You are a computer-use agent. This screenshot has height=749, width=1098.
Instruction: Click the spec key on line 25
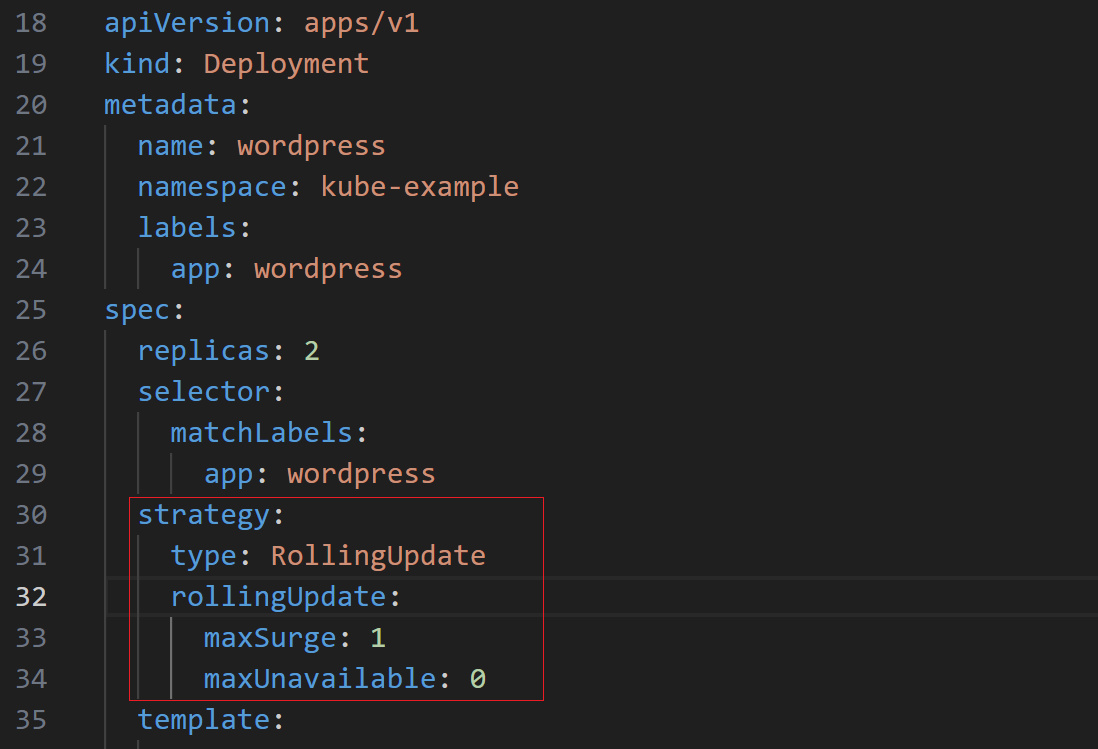[137, 310]
